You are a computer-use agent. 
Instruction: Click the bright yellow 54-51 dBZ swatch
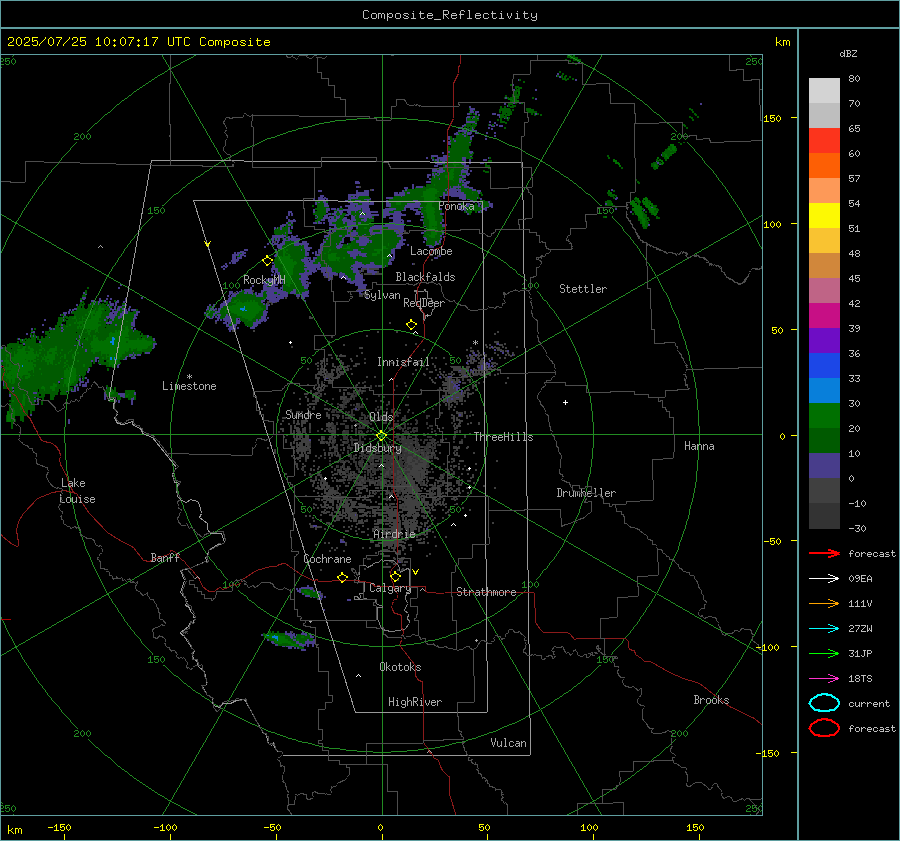(x=824, y=216)
